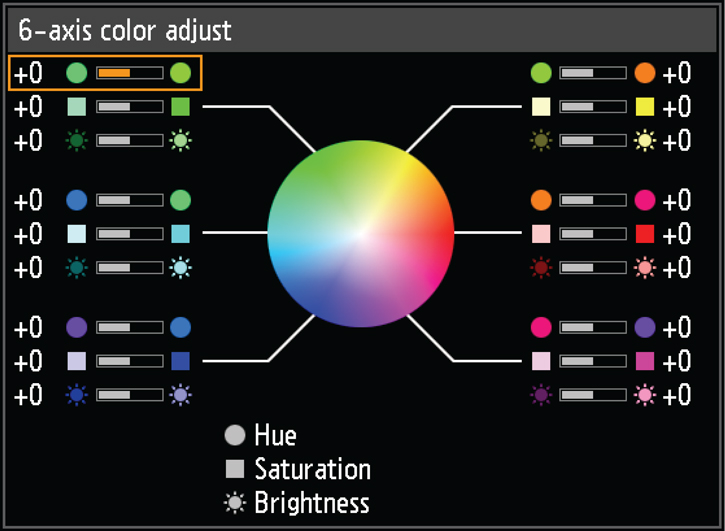Select the slider beside the dark red sun
The image size is (725, 531).
pos(592,268)
